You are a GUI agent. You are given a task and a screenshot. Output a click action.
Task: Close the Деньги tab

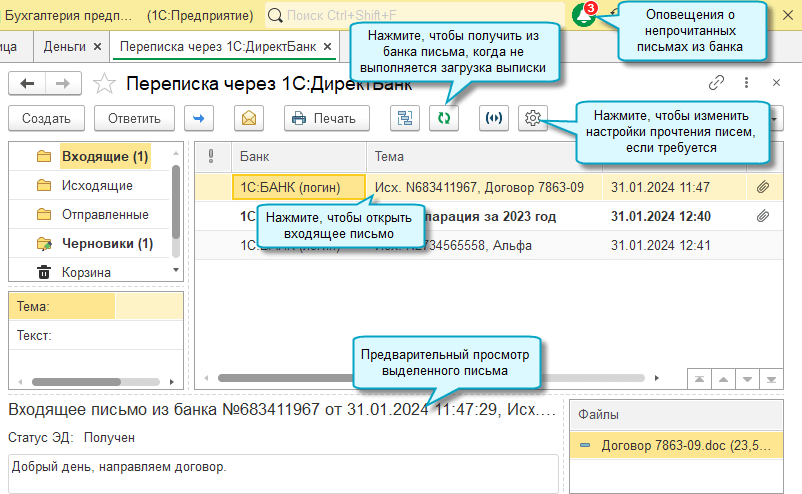pyautogui.click(x=97, y=47)
